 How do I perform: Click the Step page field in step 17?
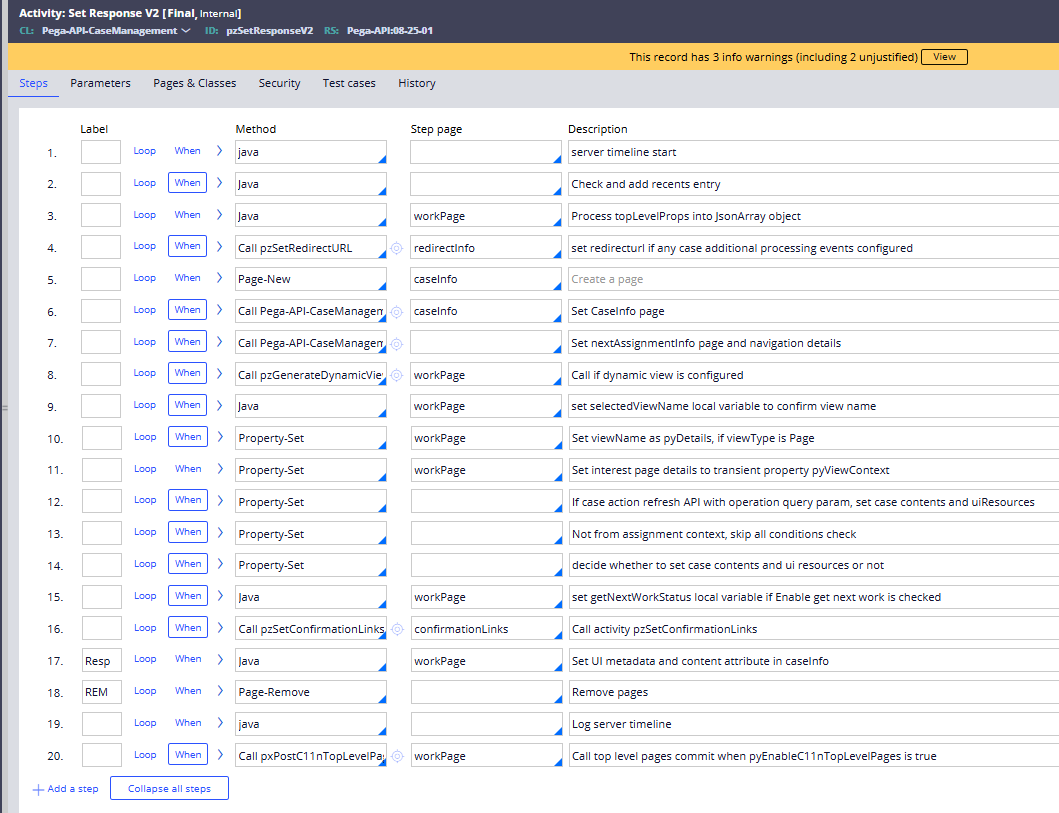click(486, 660)
